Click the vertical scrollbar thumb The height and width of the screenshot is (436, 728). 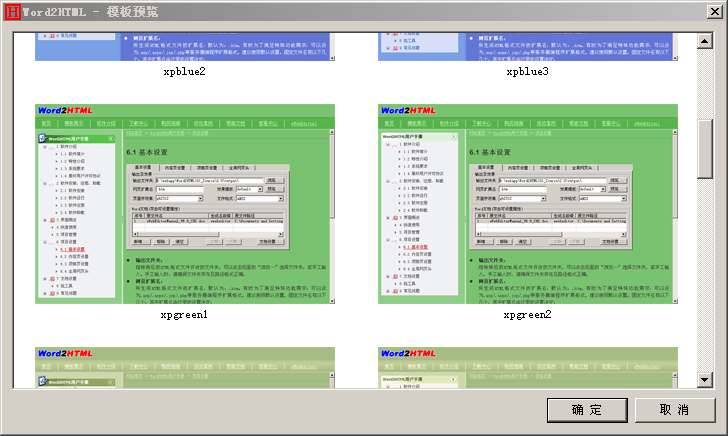coord(705,149)
